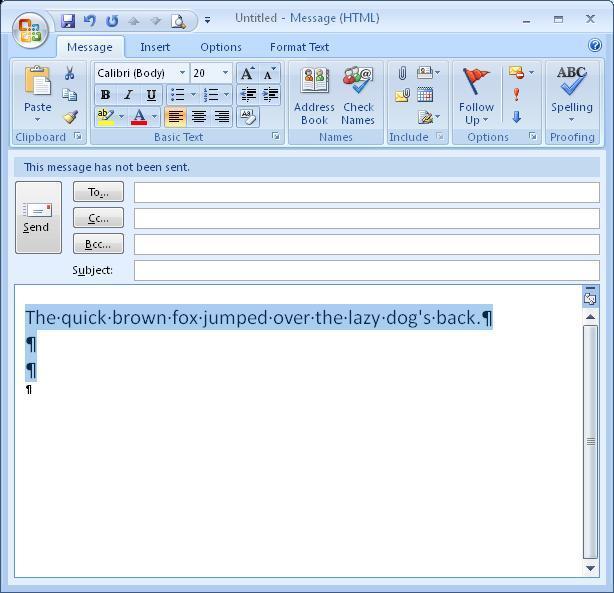Image resolution: width=614 pixels, height=593 pixels.
Task: Redo the last action
Action: [112, 20]
